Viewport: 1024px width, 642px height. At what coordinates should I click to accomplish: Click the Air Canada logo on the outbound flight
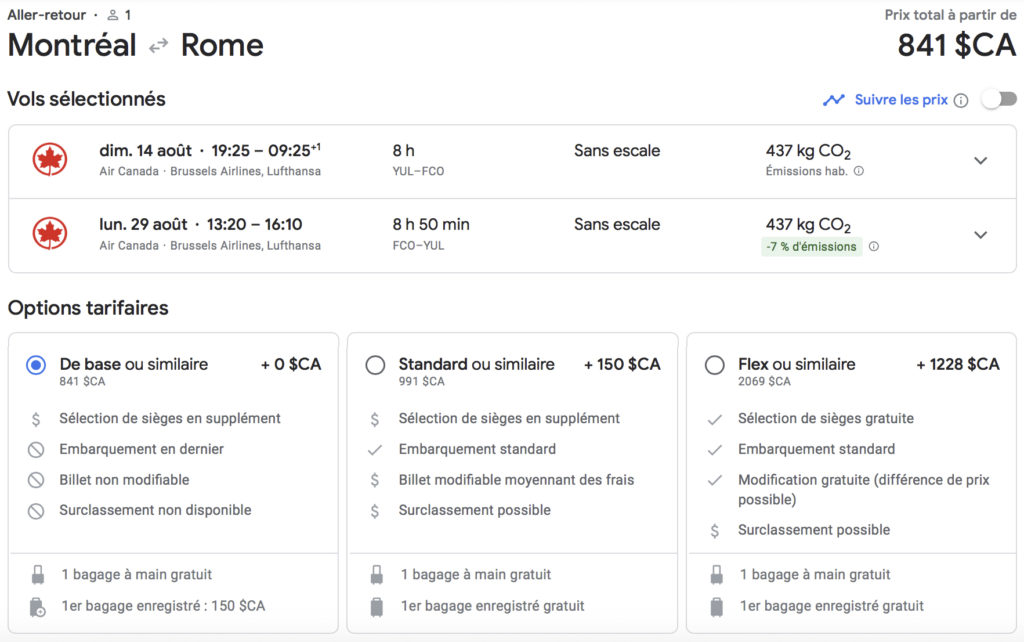point(49,160)
